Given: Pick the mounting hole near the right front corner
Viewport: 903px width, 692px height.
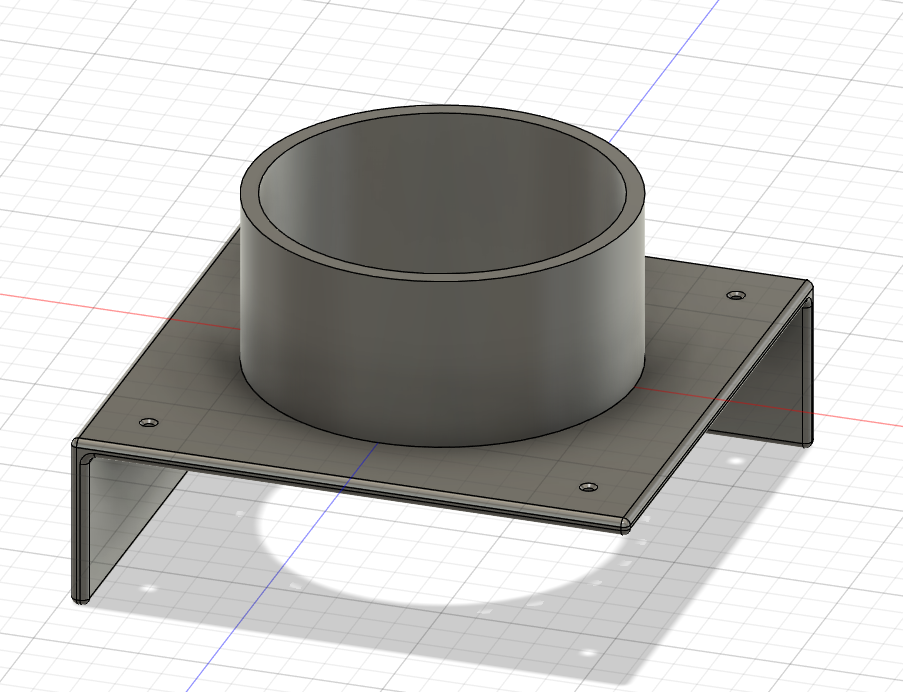Looking at the screenshot, I should tap(588, 487).
